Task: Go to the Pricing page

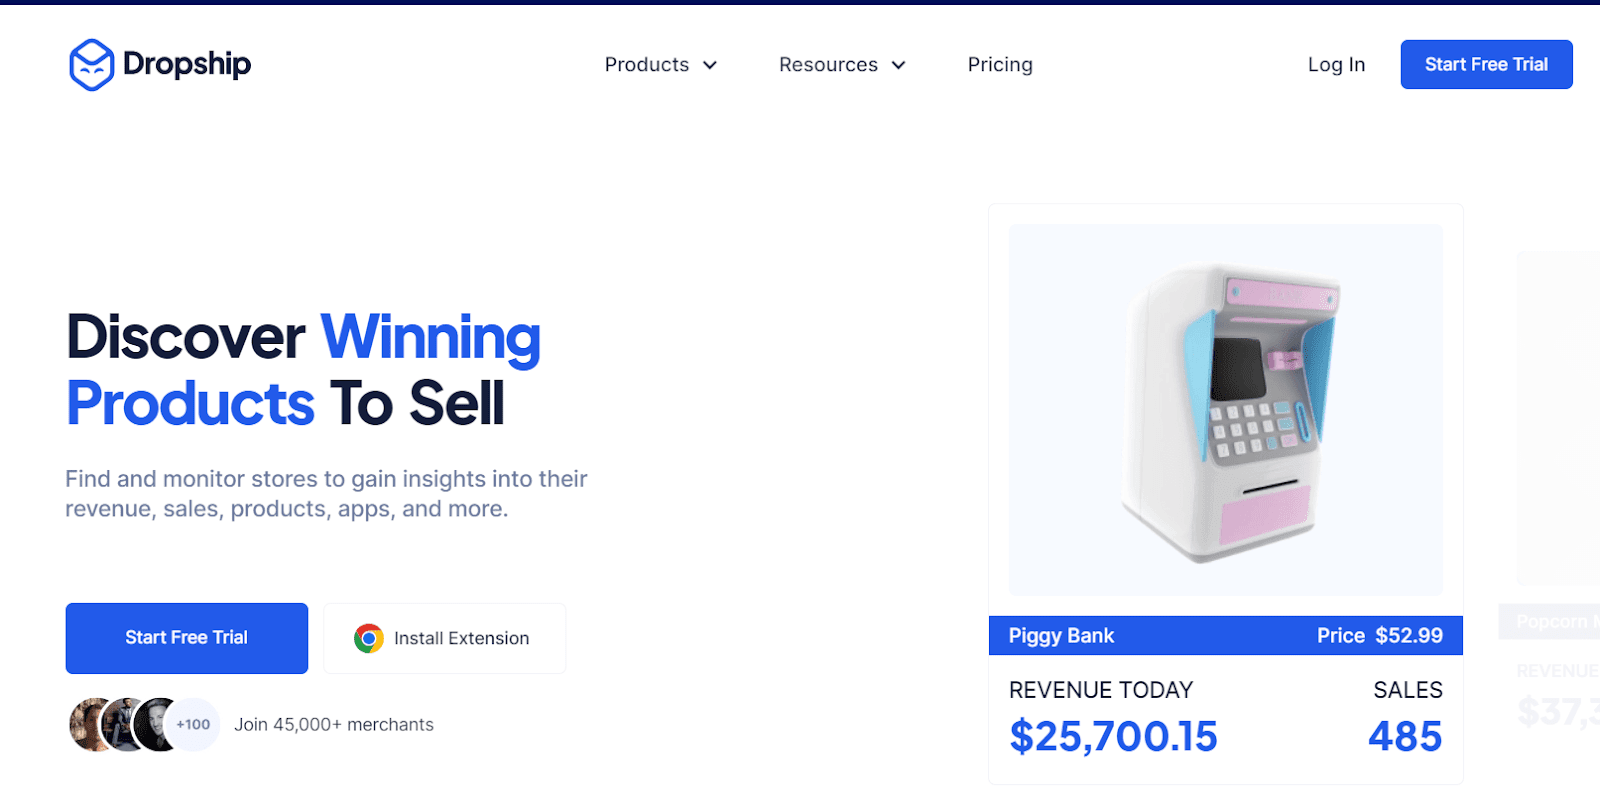Action: click(x=1000, y=65)
